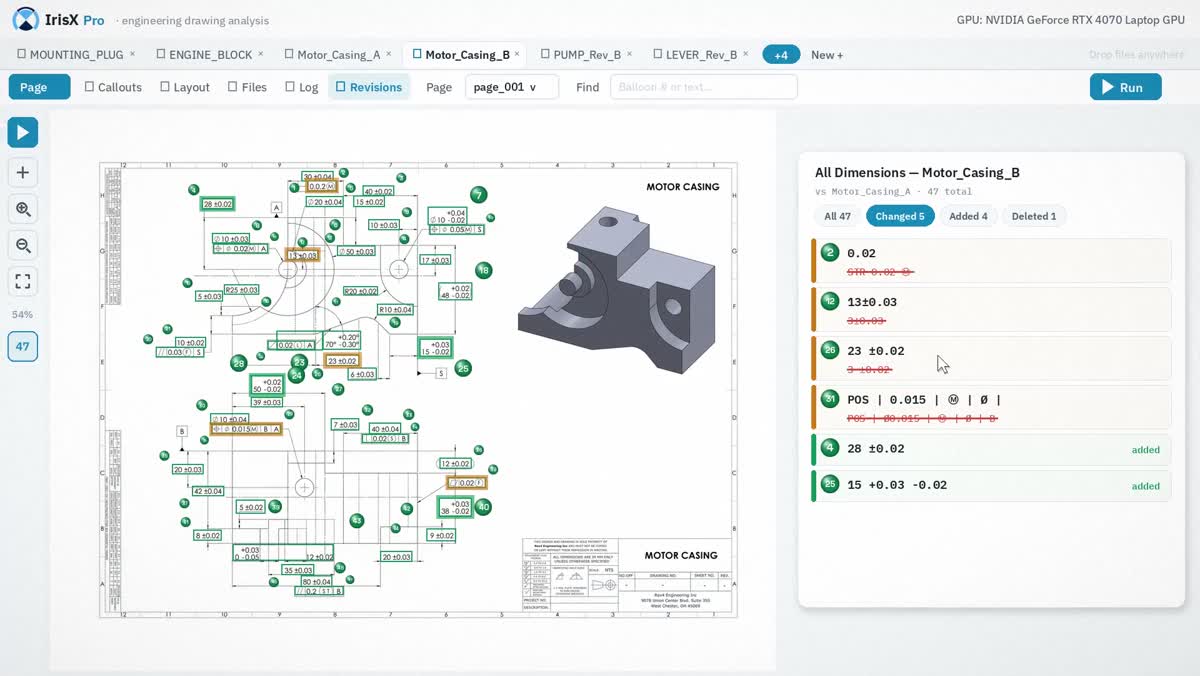Close the PUMP_Rev_B tab
This screenshot has width=1200, height=676.
[629, 54]
